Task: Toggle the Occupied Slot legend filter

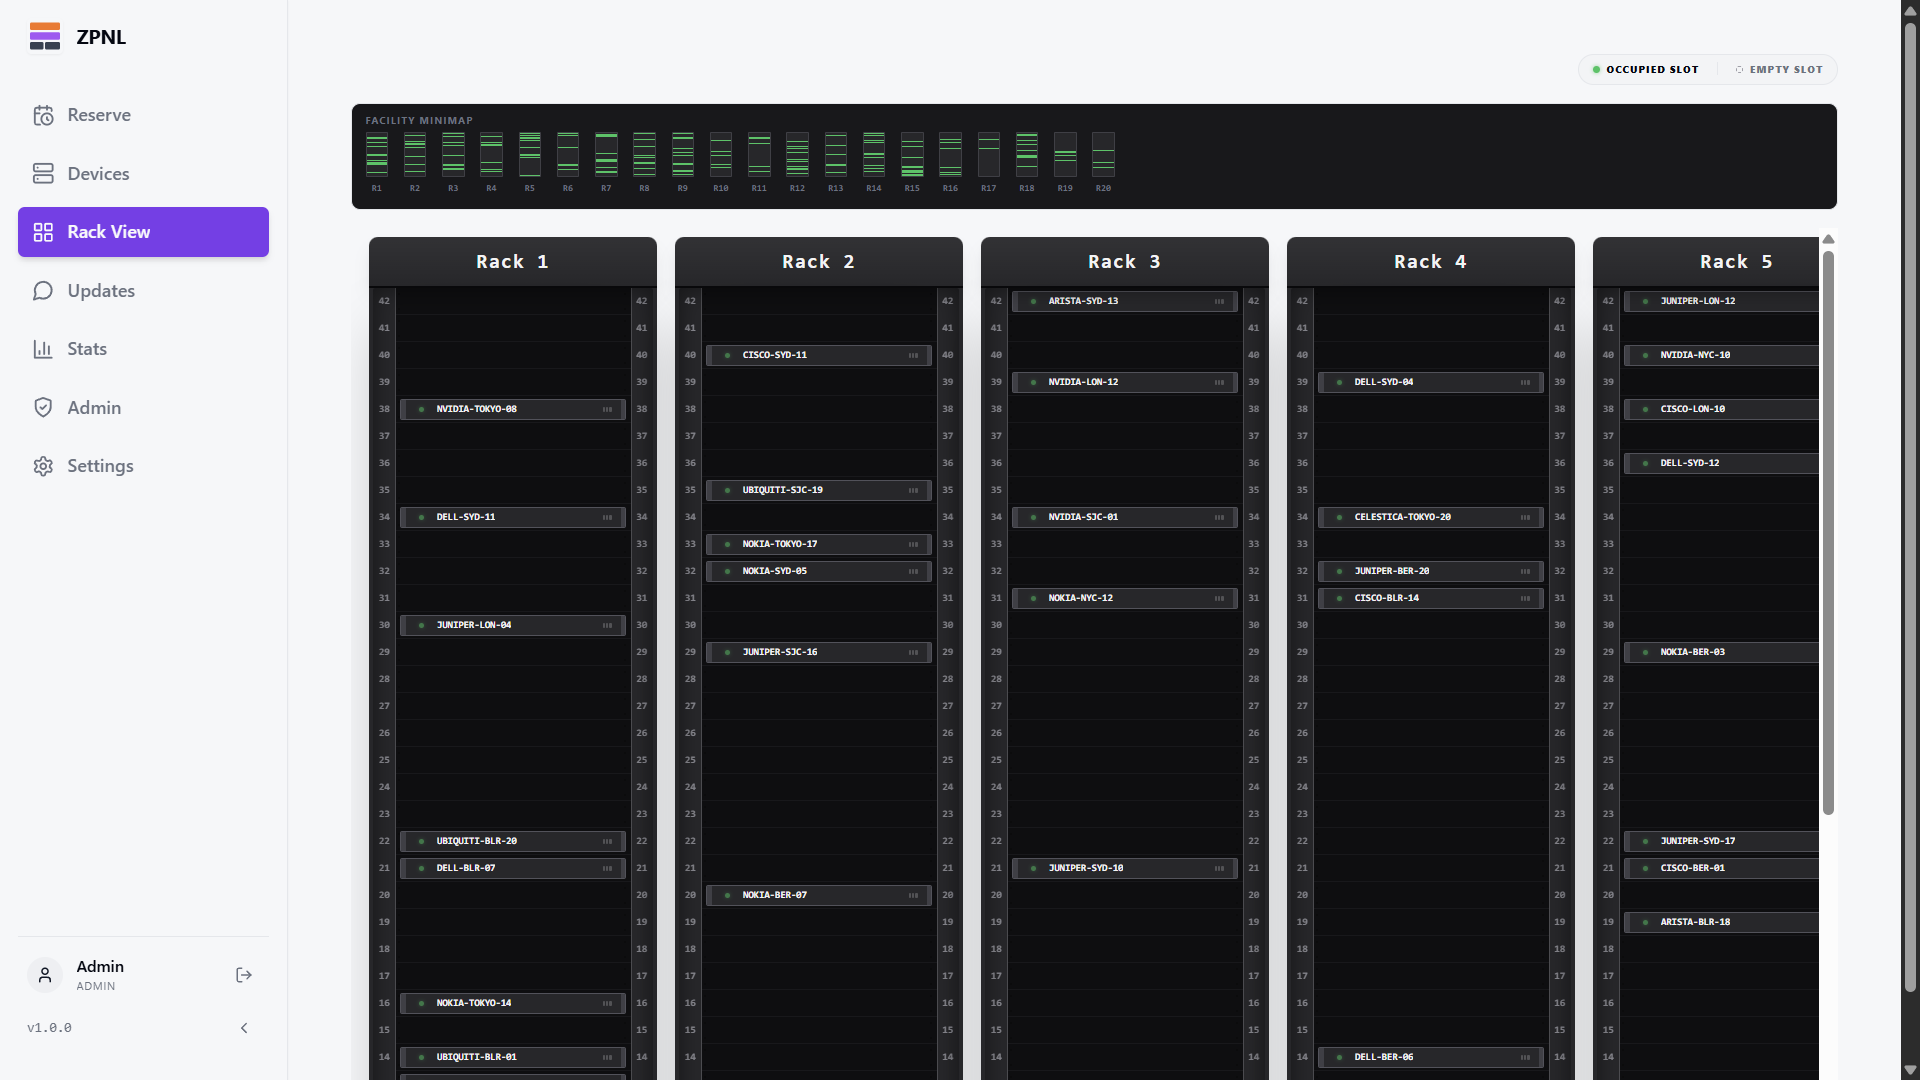Action: tap(1644, 69)
